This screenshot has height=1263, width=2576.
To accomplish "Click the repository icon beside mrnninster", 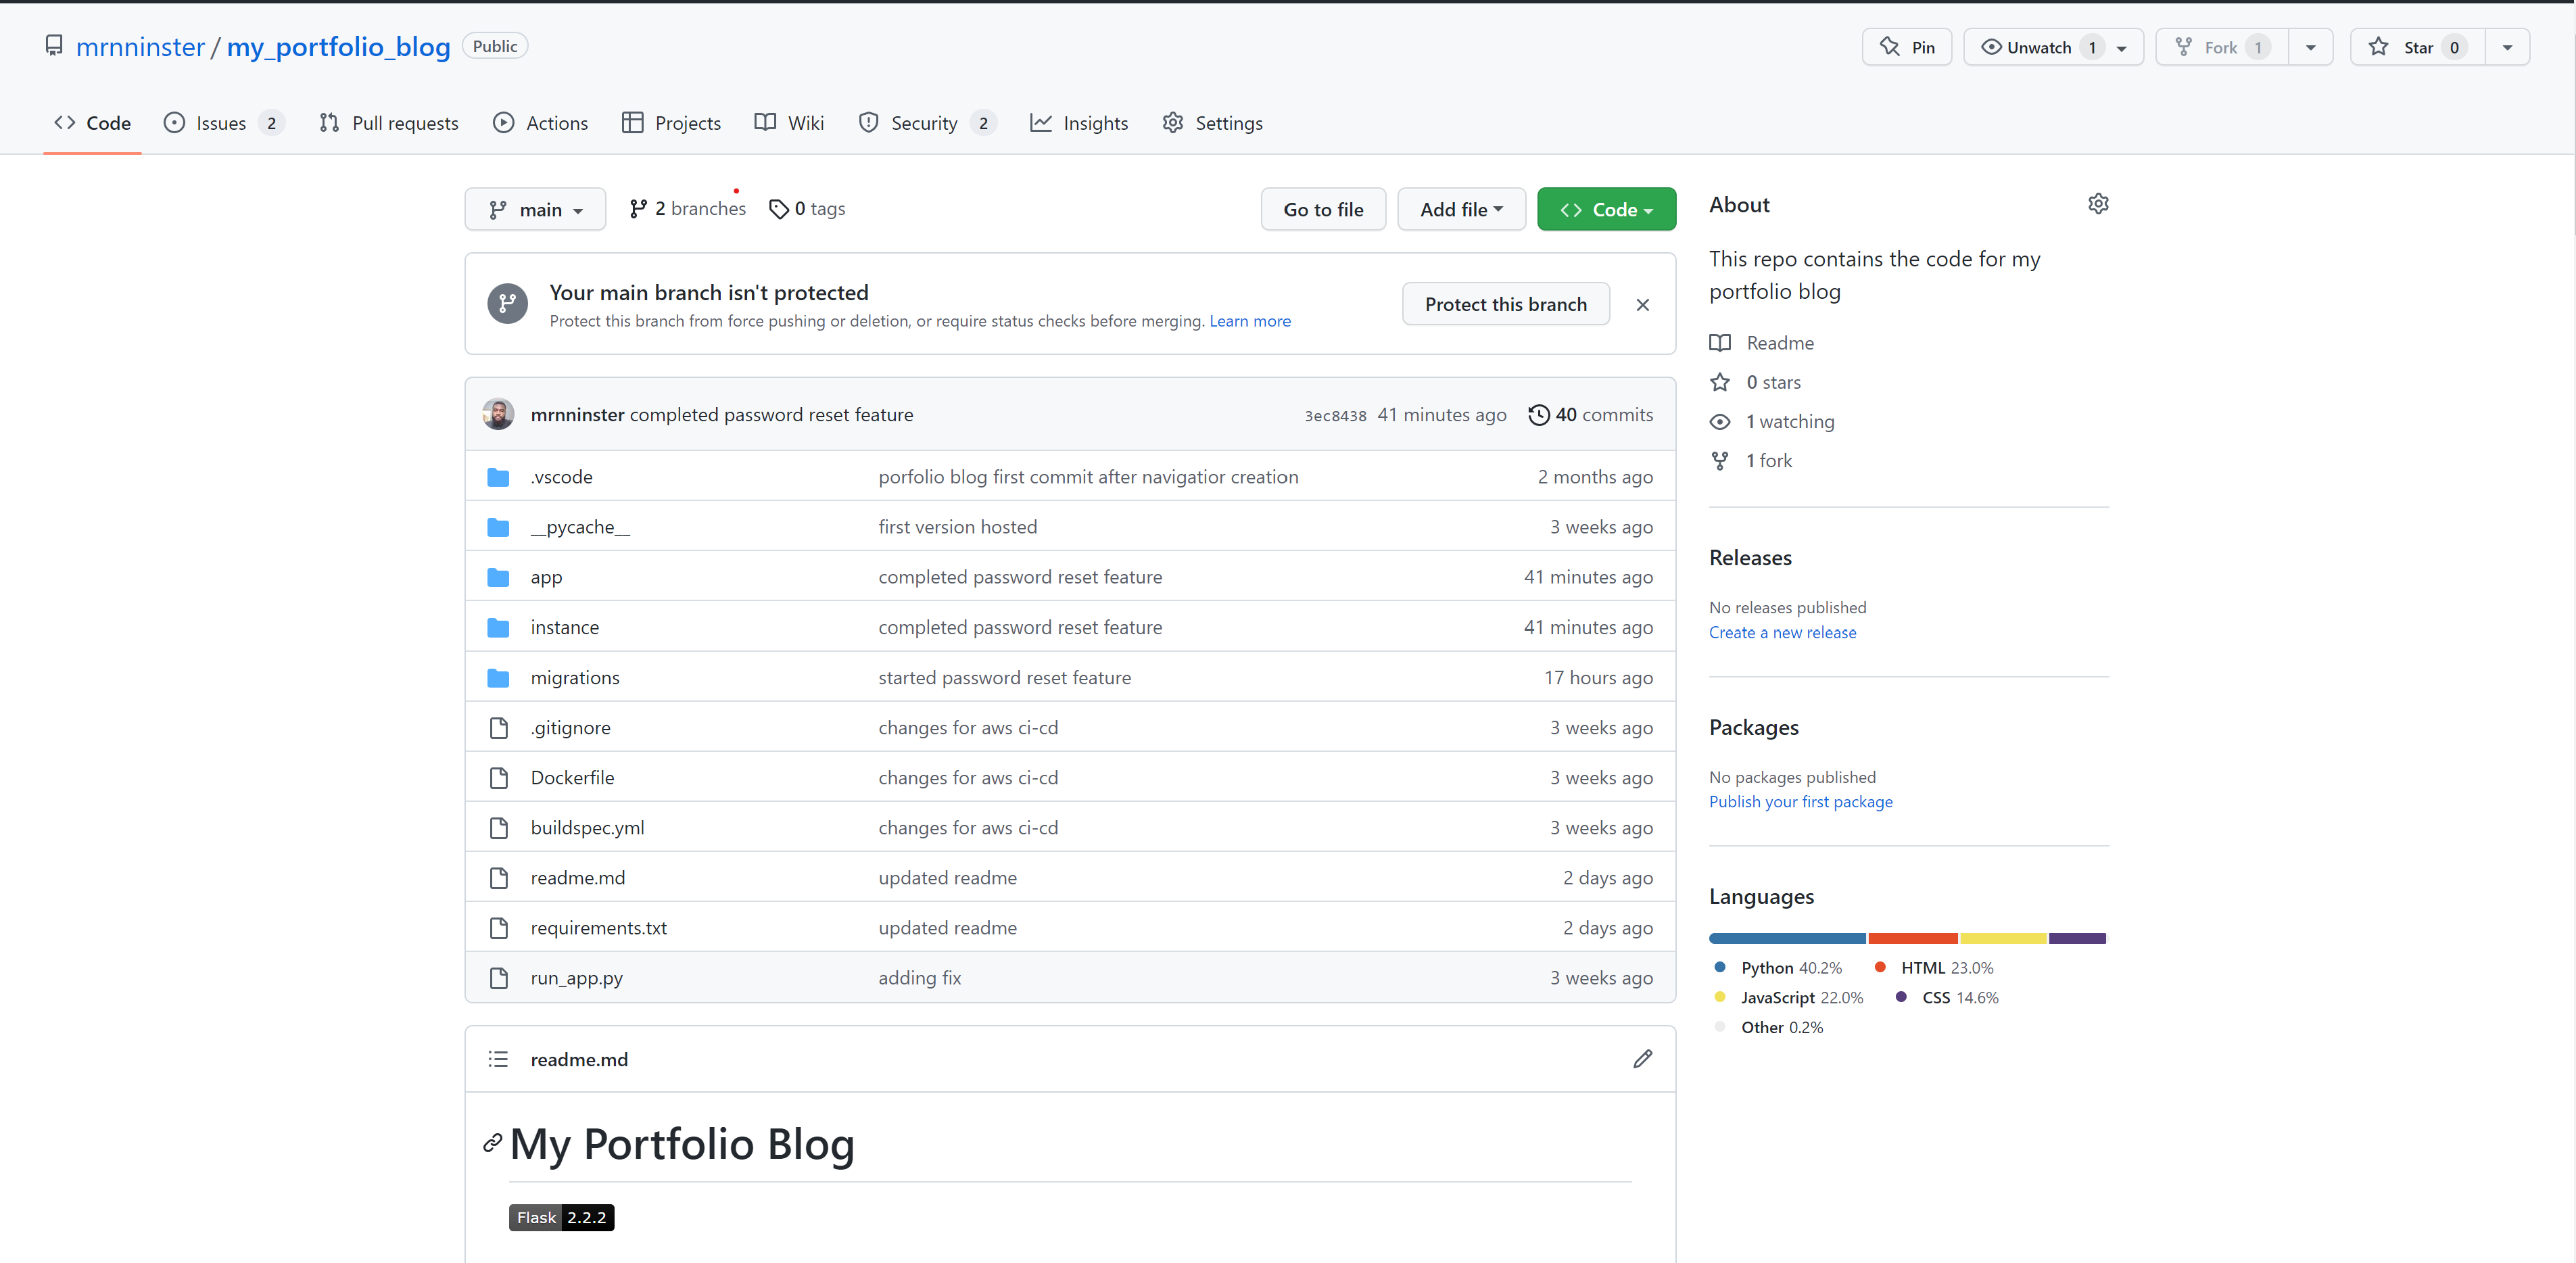I will (54, 45).
